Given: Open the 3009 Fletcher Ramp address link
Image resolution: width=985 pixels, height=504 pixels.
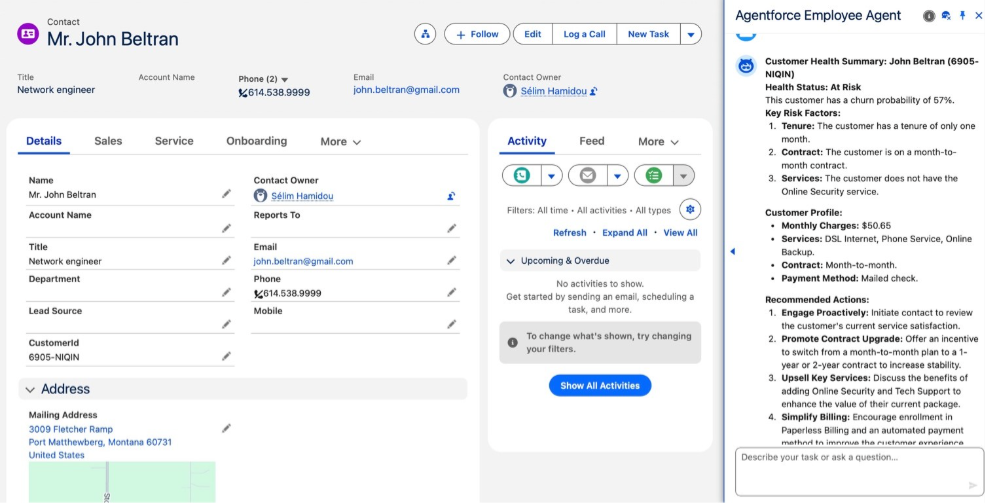Looking at the screenshot, I should tap(71, 429).
